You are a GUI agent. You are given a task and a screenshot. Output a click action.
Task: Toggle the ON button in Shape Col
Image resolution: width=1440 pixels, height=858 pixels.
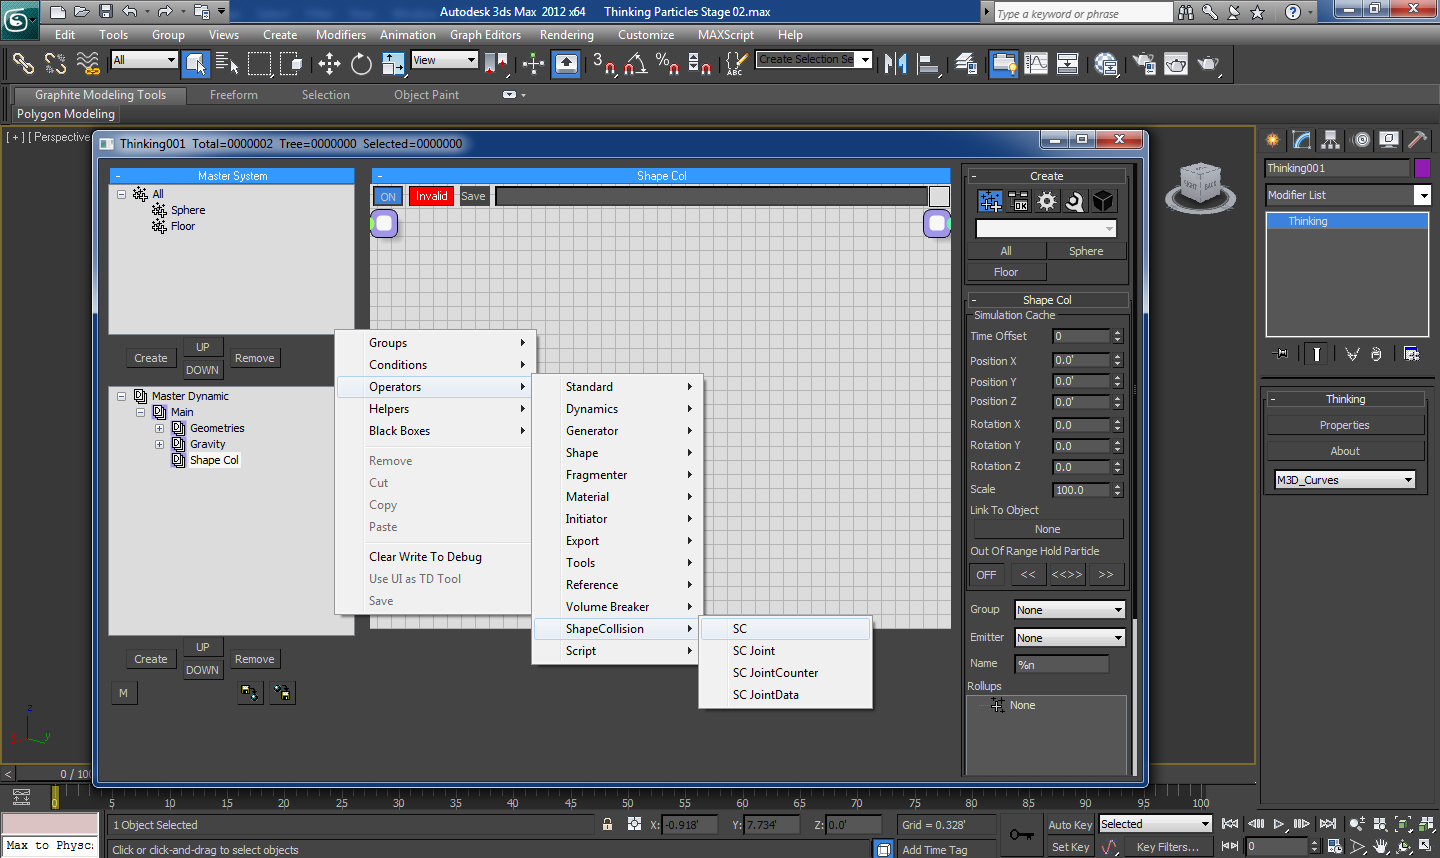tap(388, 196)
